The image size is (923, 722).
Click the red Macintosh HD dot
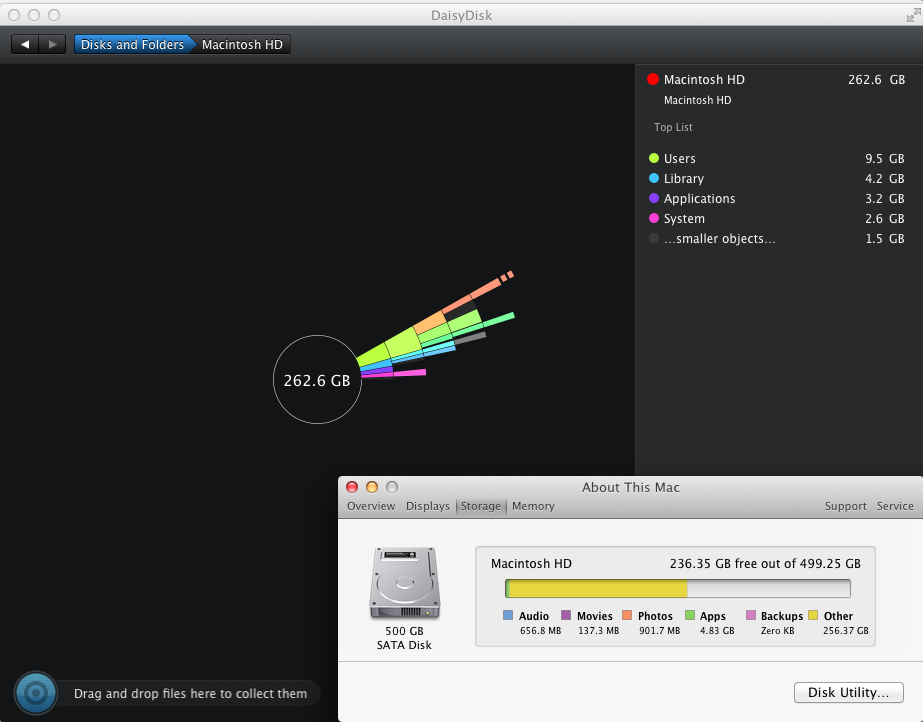coord(653,79)
